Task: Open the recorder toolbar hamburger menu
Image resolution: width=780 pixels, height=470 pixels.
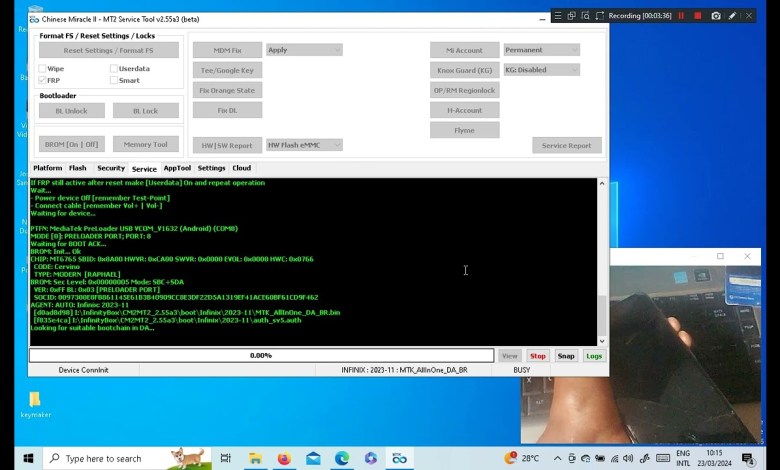Action: 558,16
